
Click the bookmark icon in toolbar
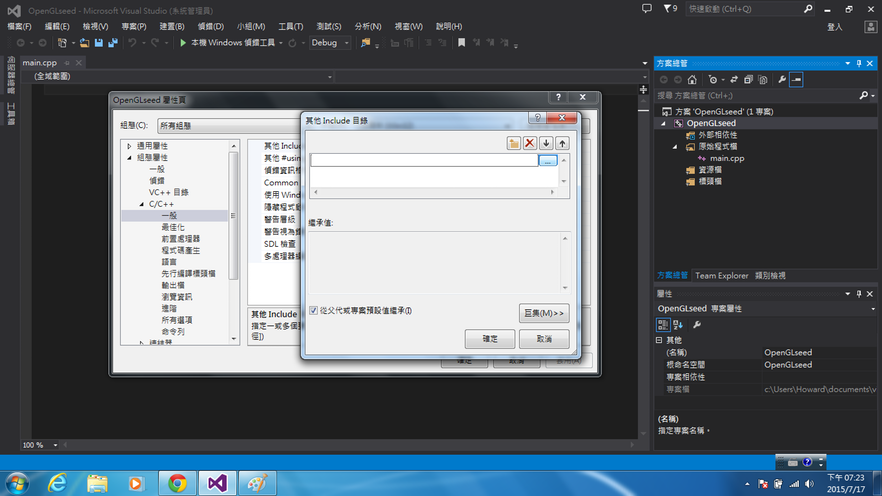point(461,43)
